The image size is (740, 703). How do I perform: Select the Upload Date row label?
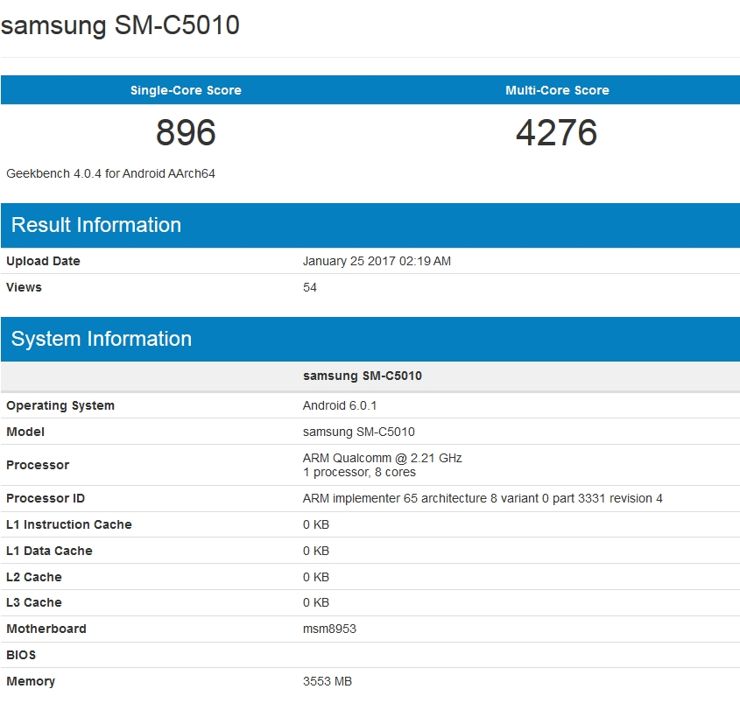pyautogui.click(x=43, y=261)
